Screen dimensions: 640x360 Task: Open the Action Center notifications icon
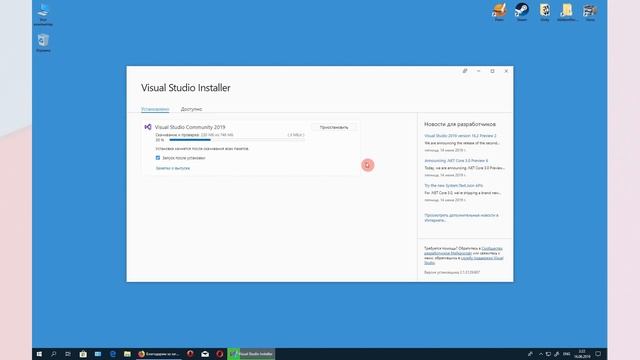pyautogui.click(x=598, y=354)
